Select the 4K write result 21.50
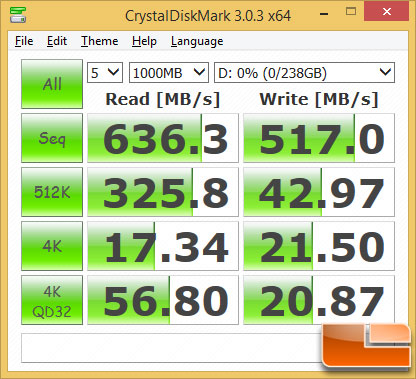Screen dimensions: 416x379 (x=319, y=246)
